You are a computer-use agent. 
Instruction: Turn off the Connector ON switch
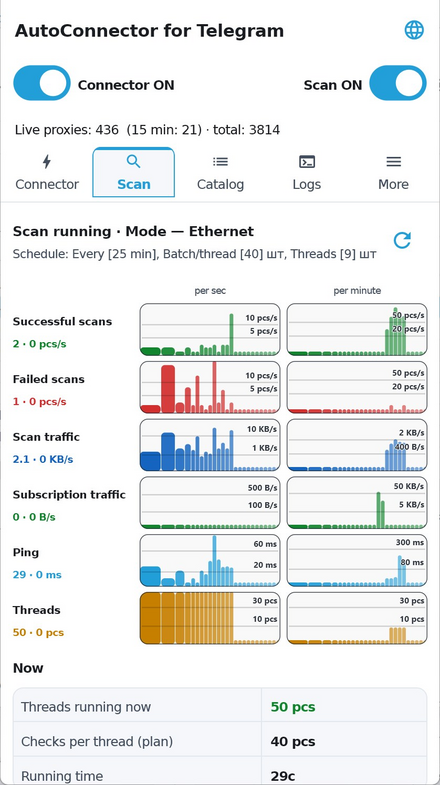coord(42,83)
